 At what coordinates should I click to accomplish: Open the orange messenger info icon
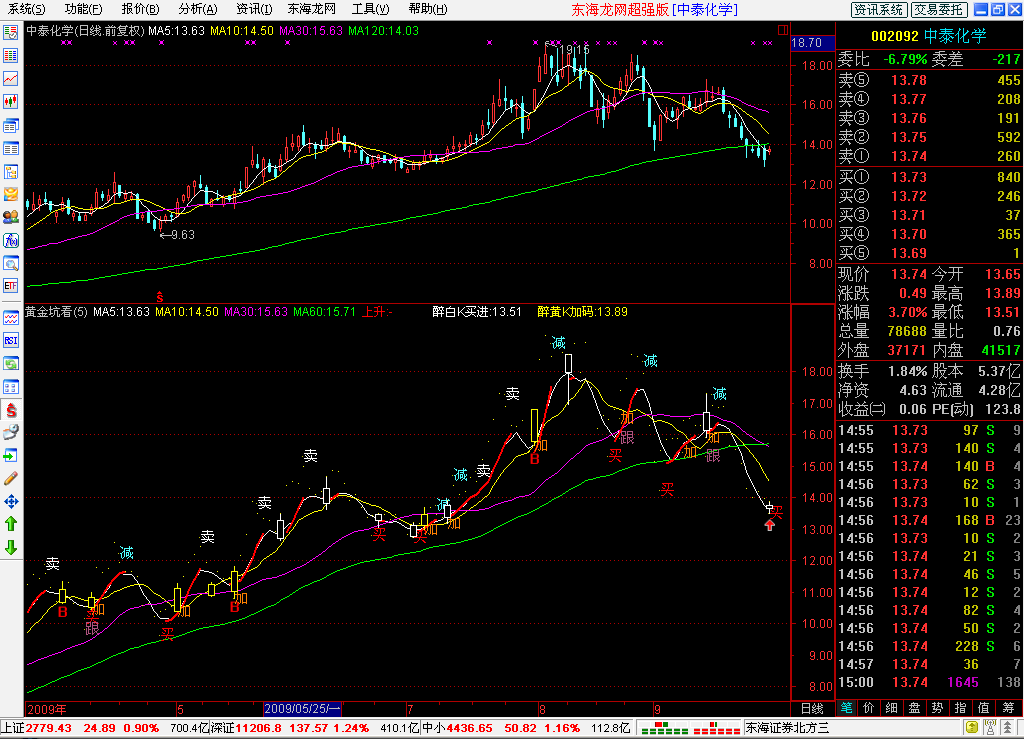[x=10, y=195]
